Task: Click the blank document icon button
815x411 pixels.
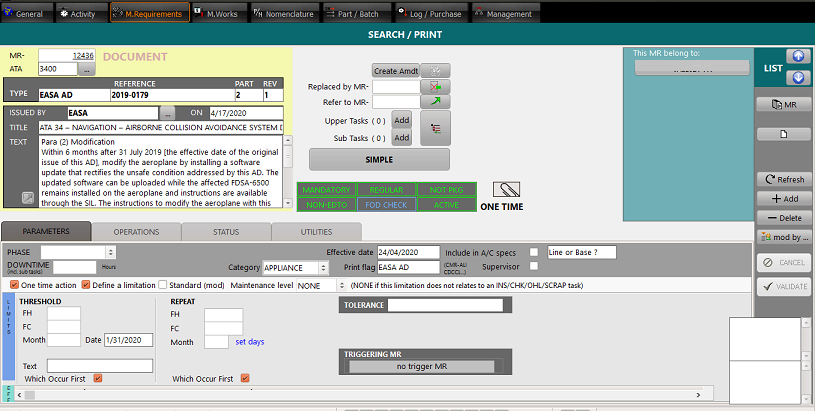Action: pos(784,134)
